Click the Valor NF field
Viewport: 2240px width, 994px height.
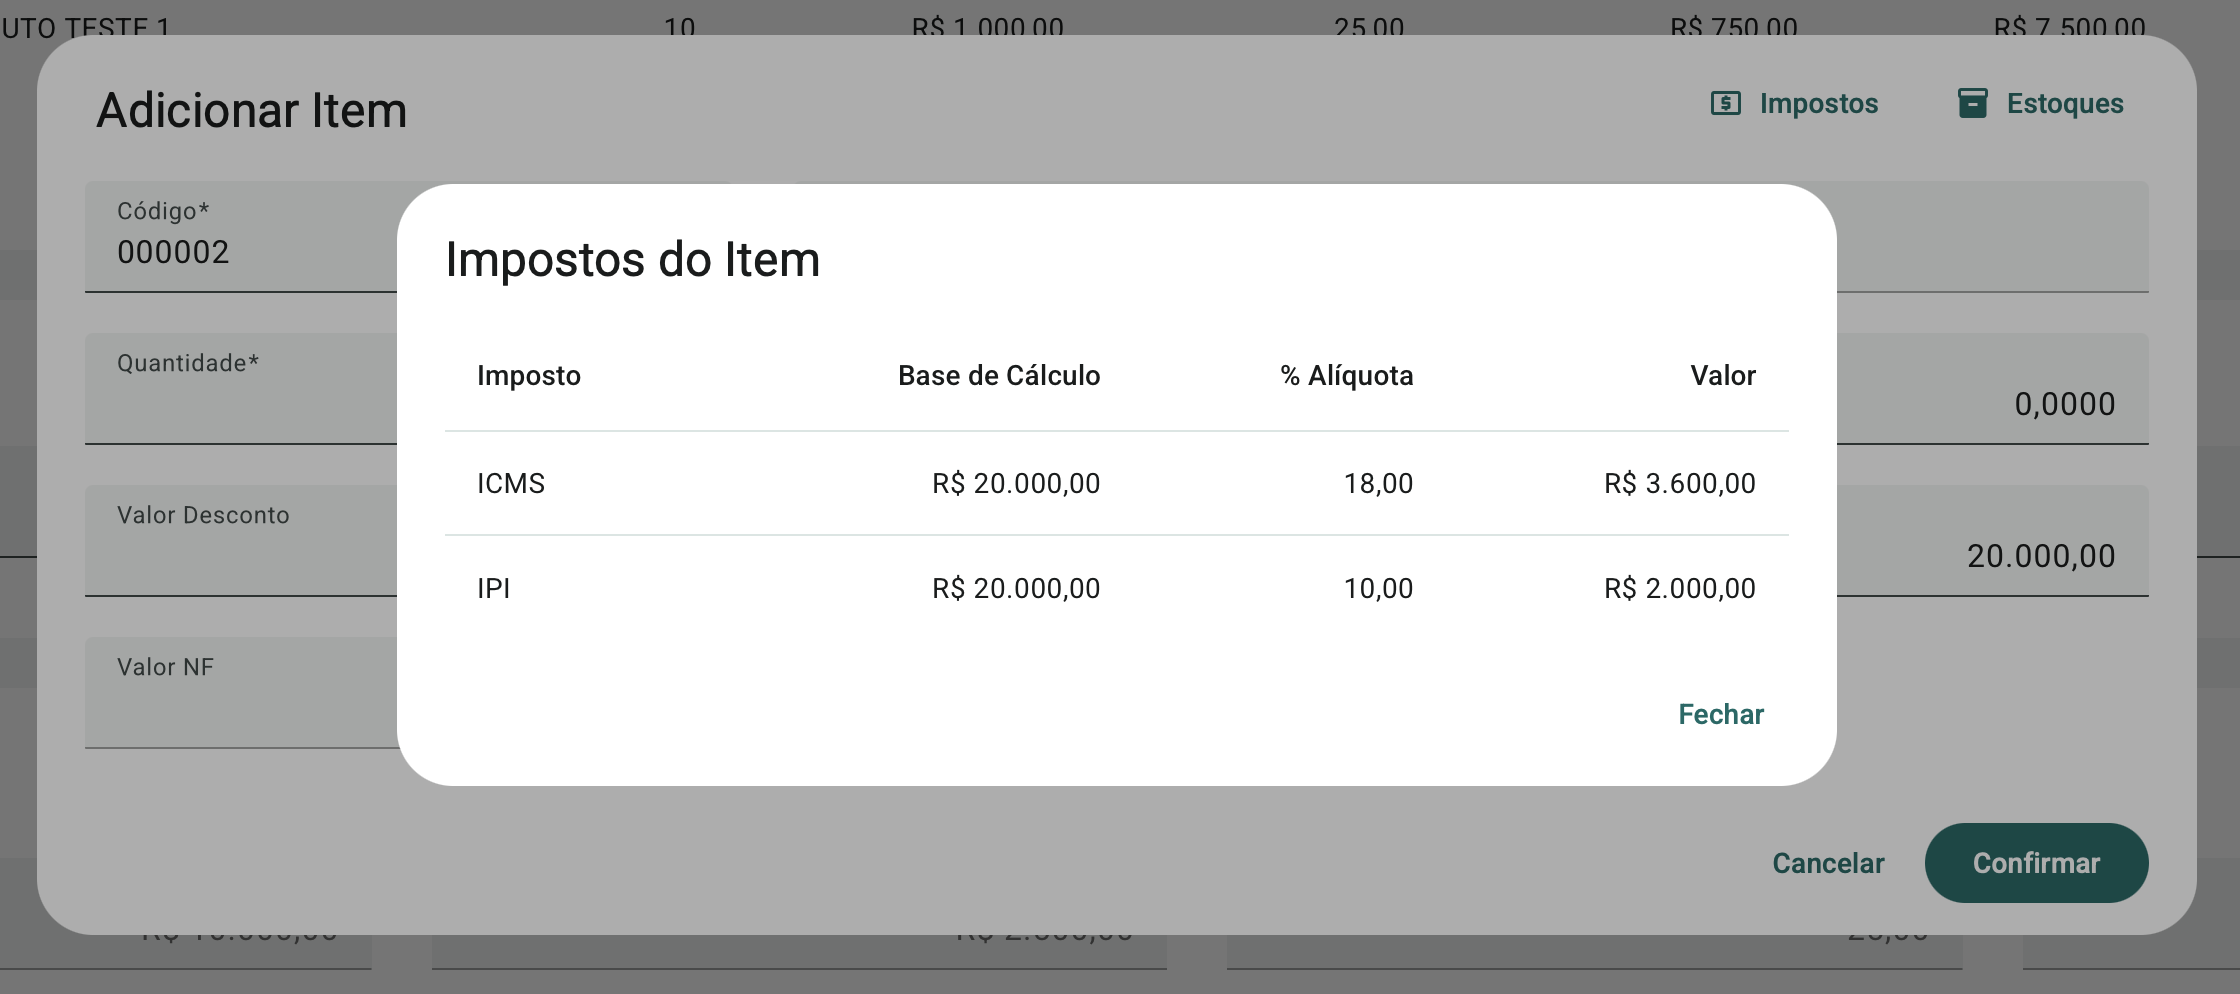tap(240, 706)
